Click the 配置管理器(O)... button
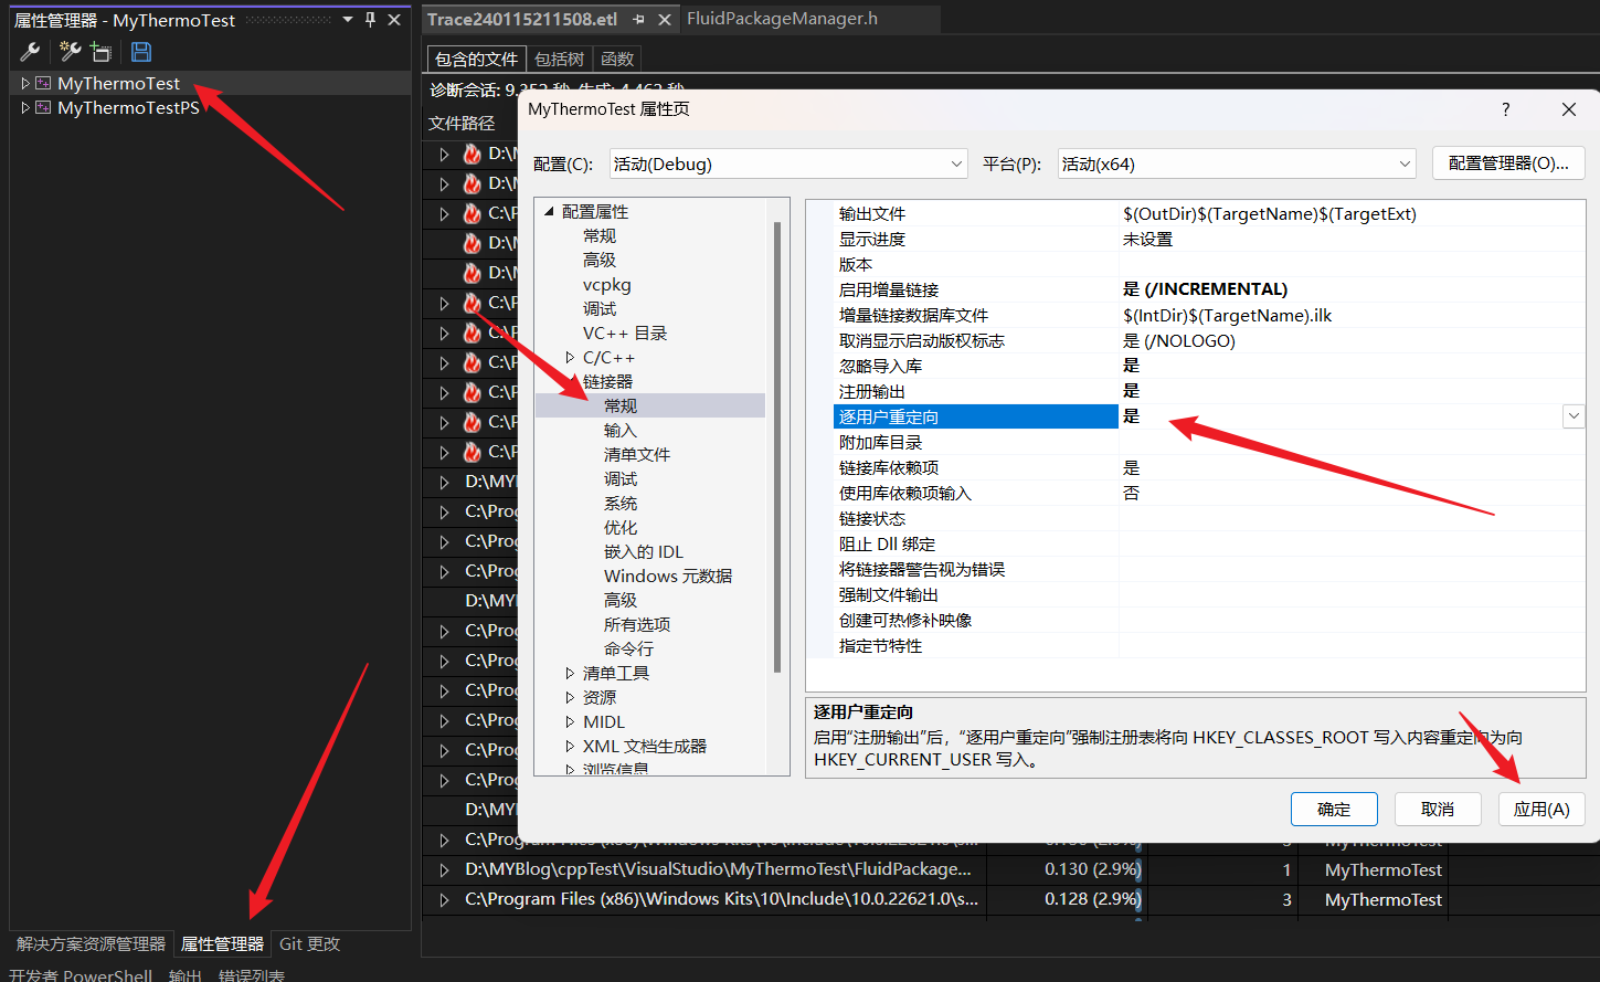Screen dimensions: 1600x982 click(x=1508, y=163)
